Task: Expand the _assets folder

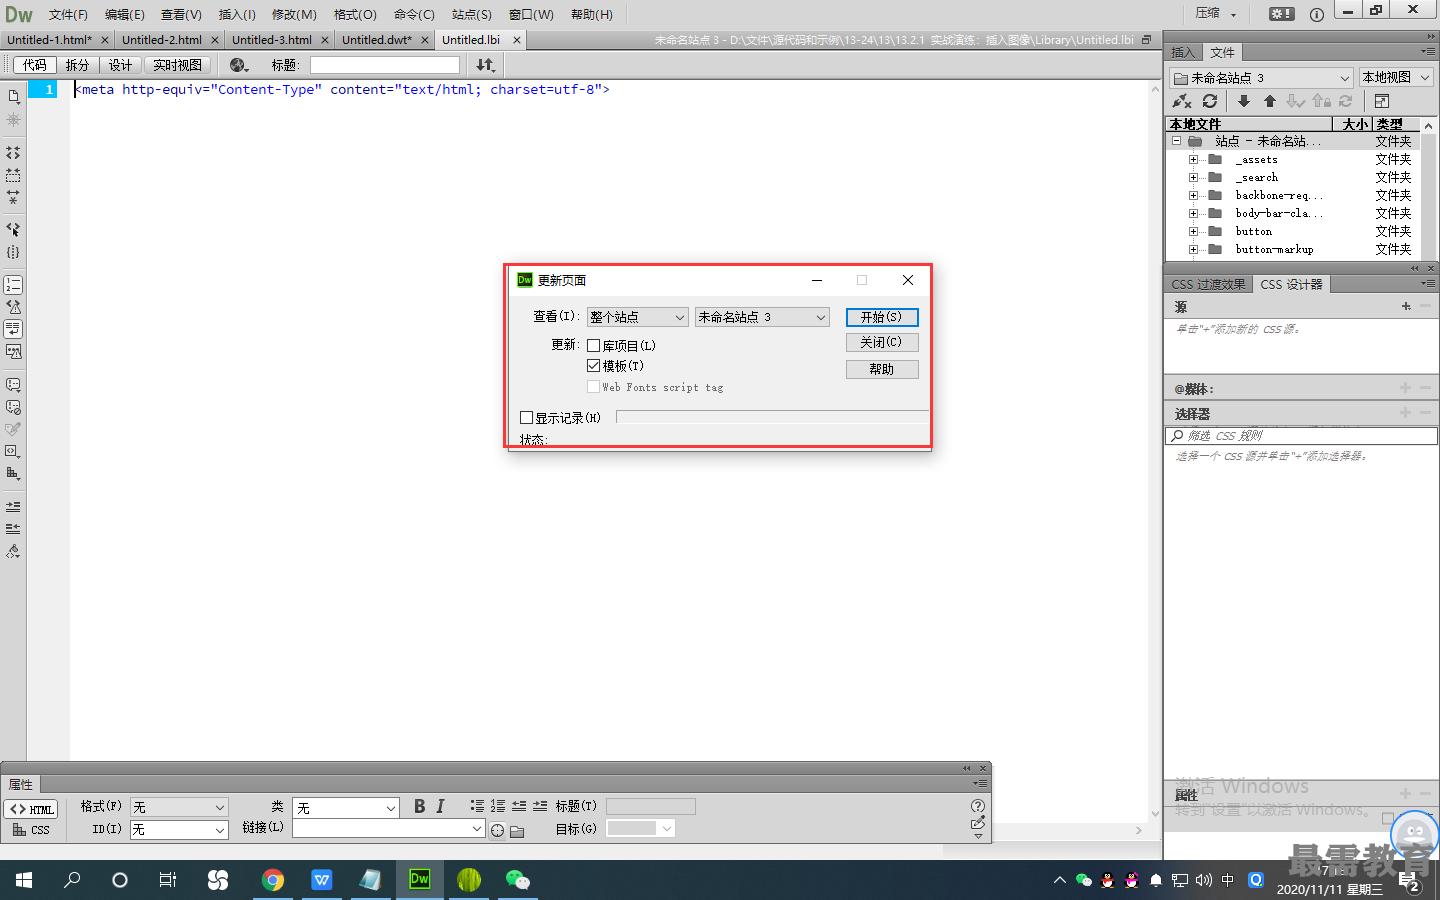Action: point(1193,160)
